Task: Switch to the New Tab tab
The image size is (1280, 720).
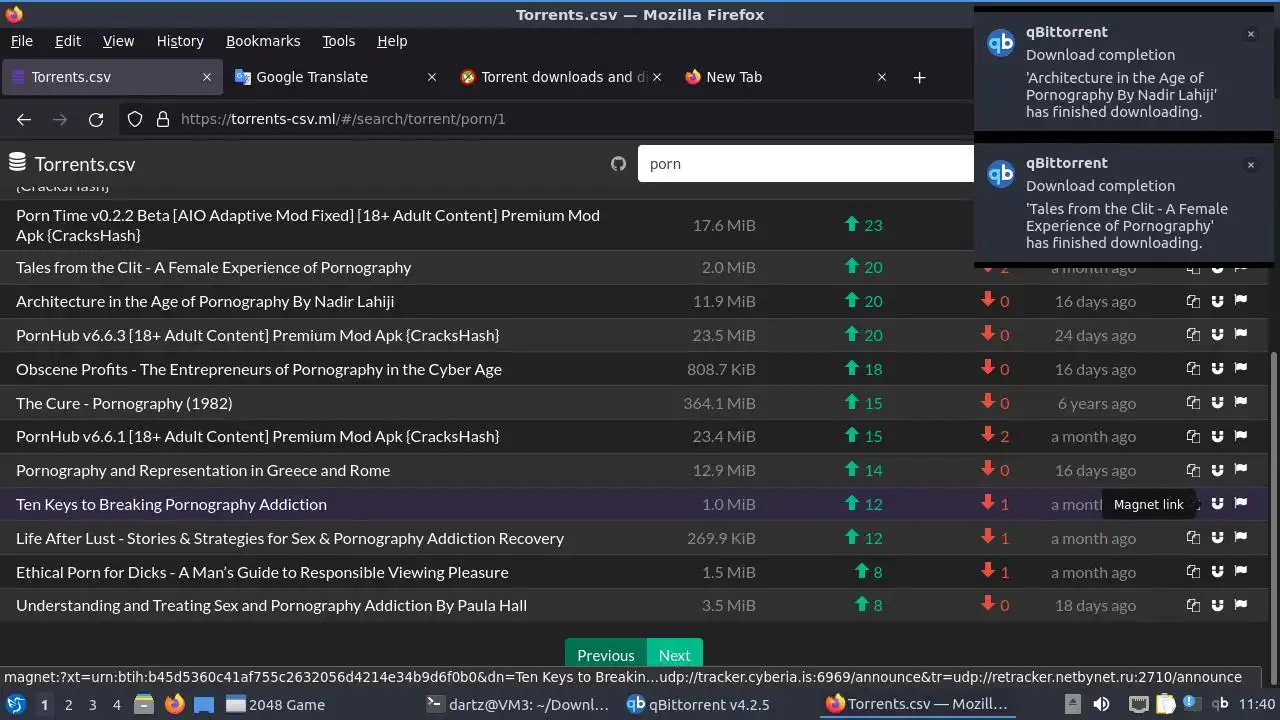Action: (785, 77)
